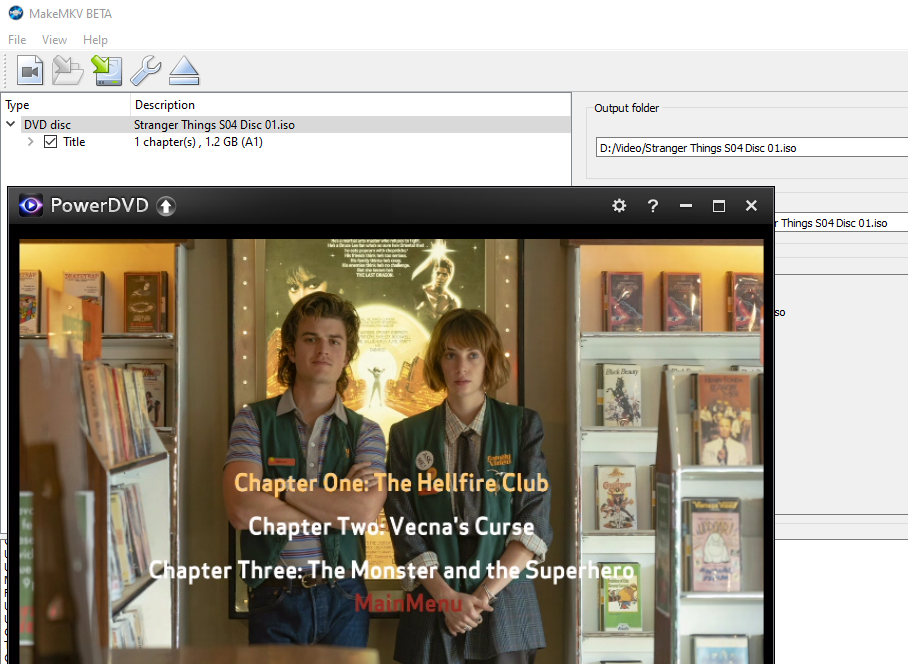Click MainMenu in the DVD menu
The image size is (908, 664).
pos(408,603)
